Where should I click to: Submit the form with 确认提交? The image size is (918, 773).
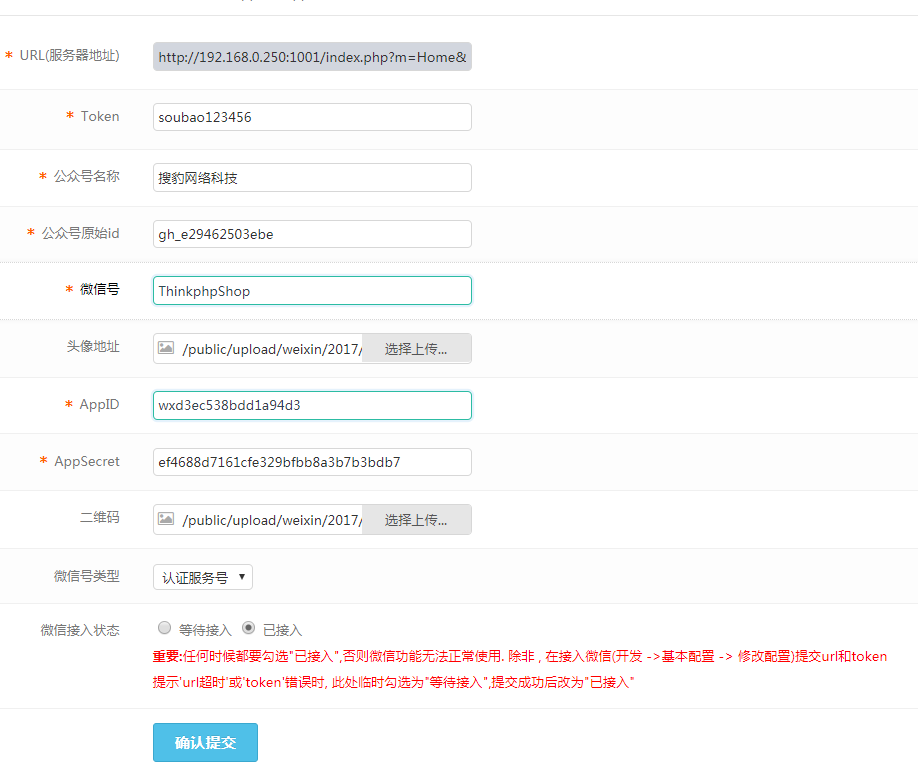205,743
